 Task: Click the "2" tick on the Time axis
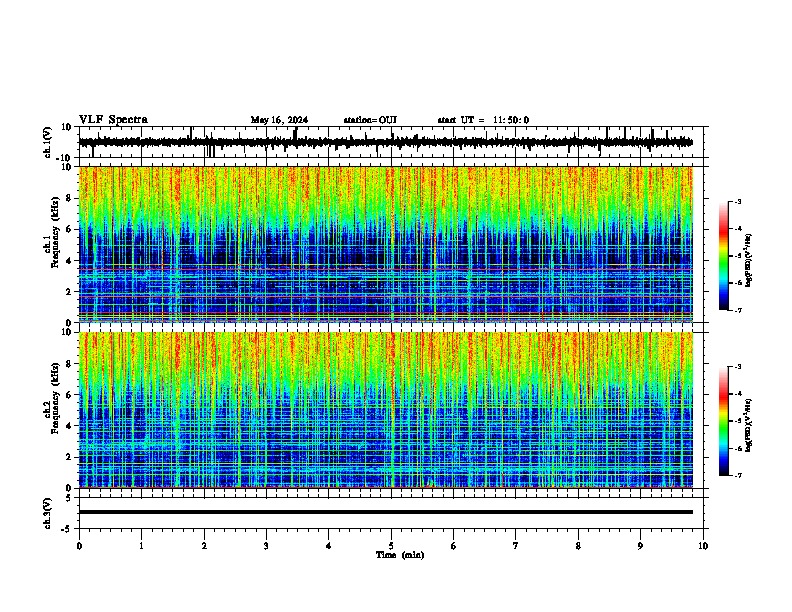tap(204, 546)
